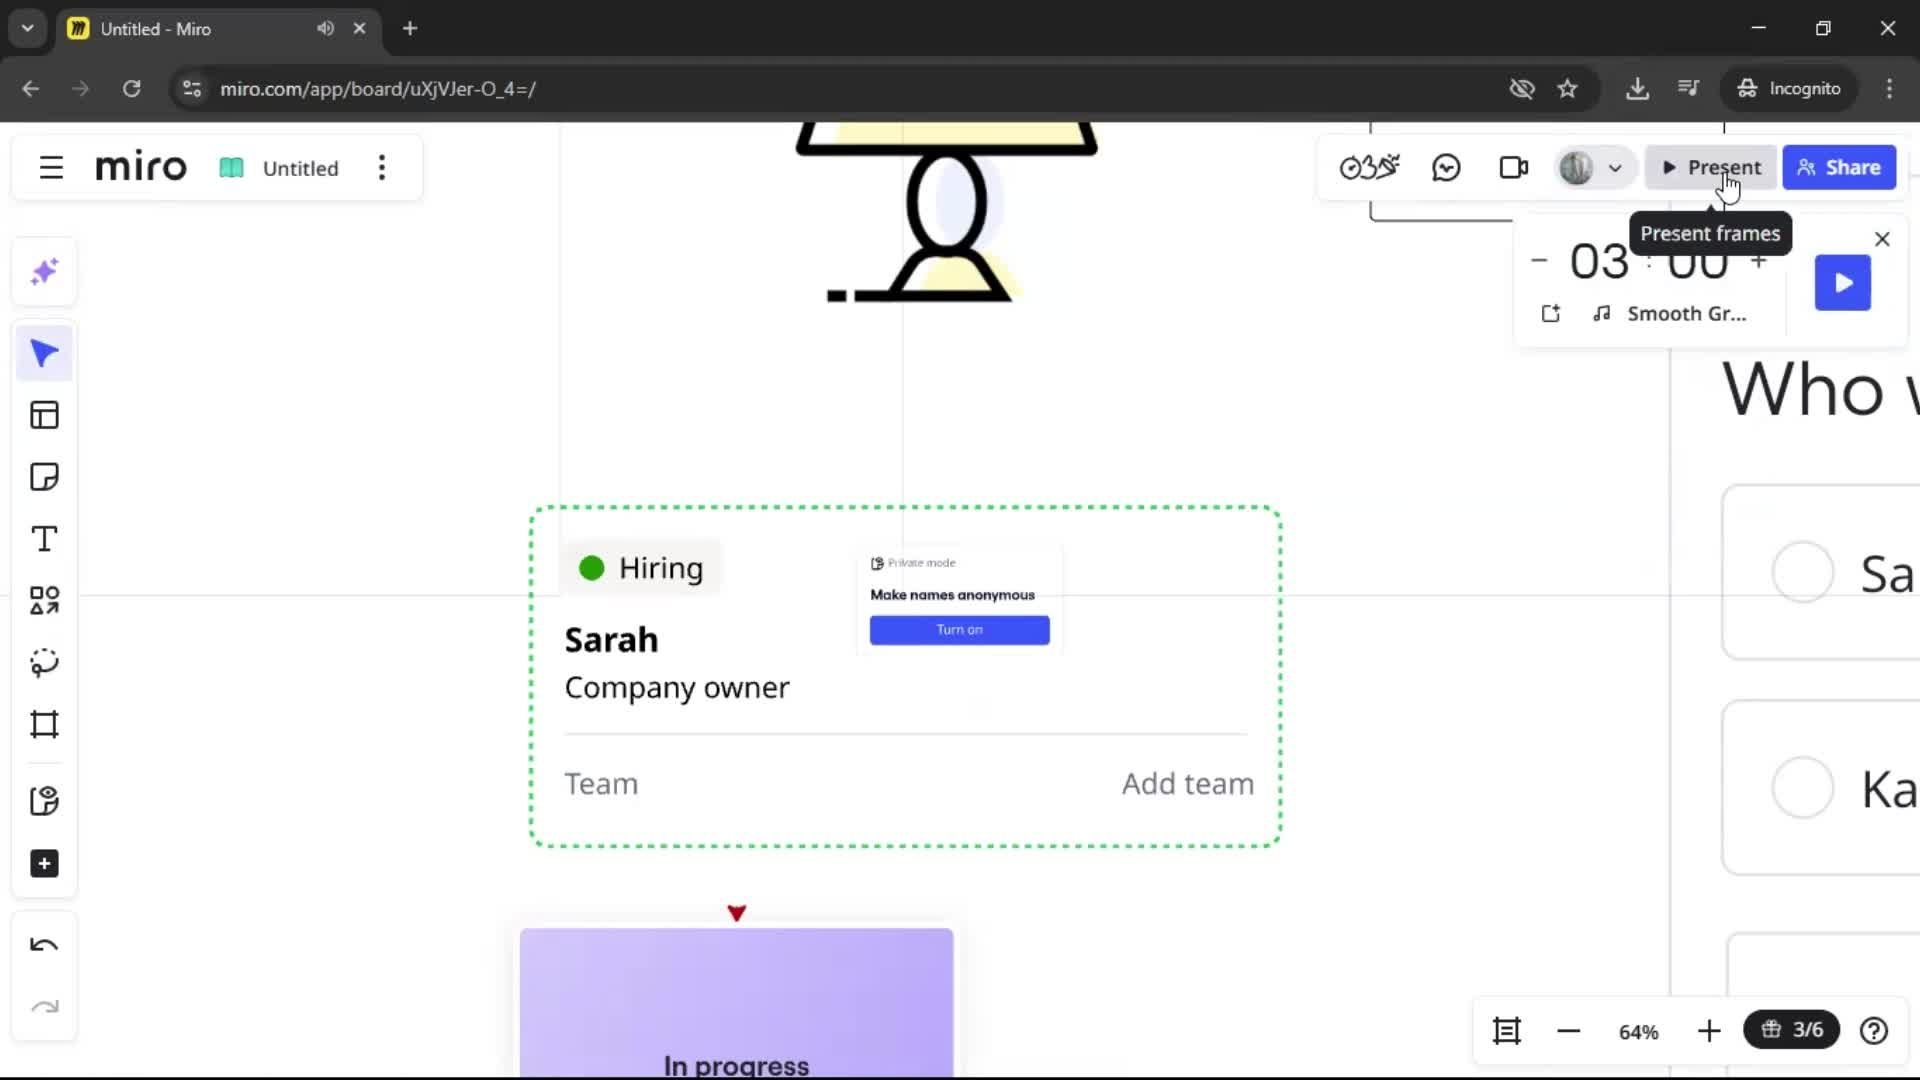The image size is (1920, 1080).
Task: Open media controls icon in Chrome
Action: click(1688, 88)
